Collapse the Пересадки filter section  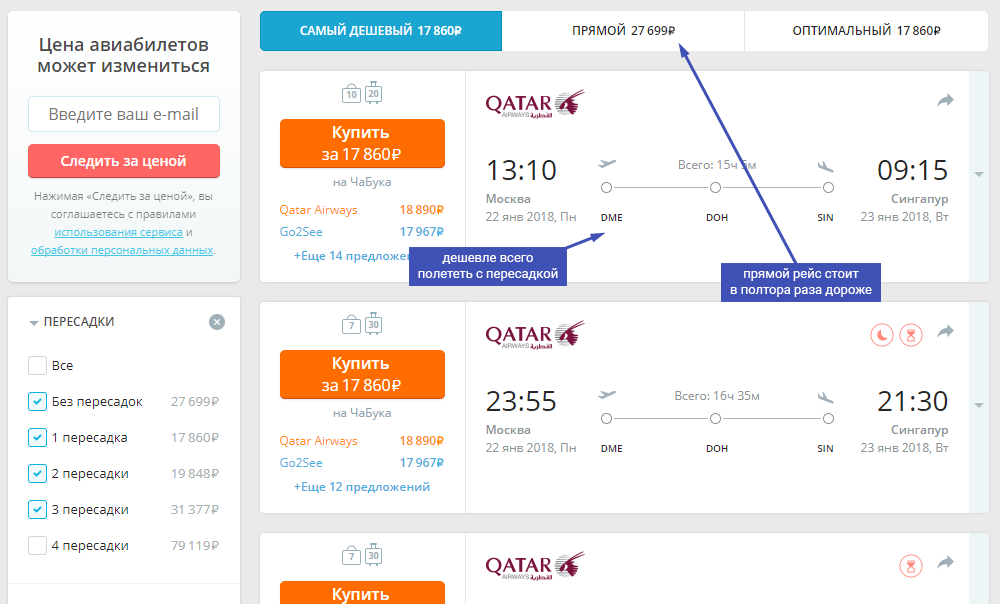34,323
